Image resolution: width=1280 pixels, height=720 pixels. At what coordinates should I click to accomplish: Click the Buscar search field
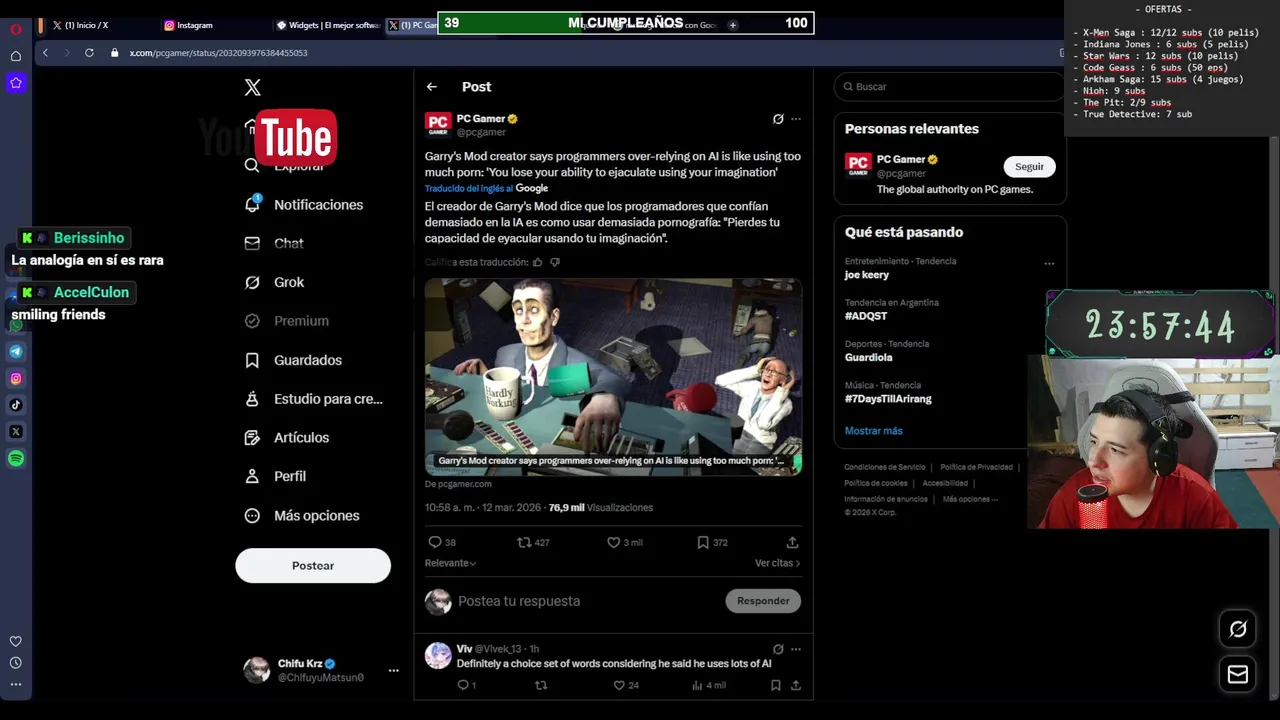tap(948, 87)
